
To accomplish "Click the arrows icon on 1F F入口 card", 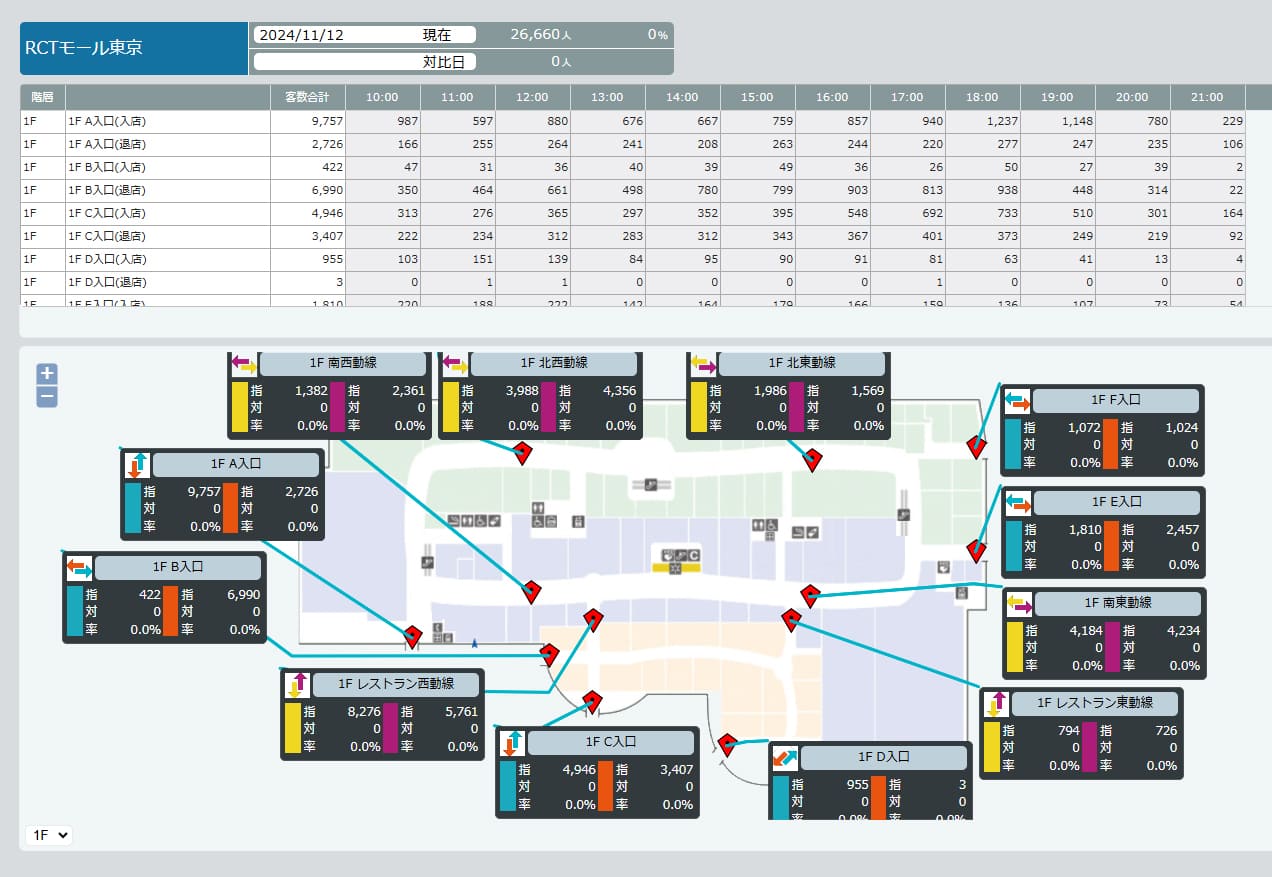I will click(1017, 401).
